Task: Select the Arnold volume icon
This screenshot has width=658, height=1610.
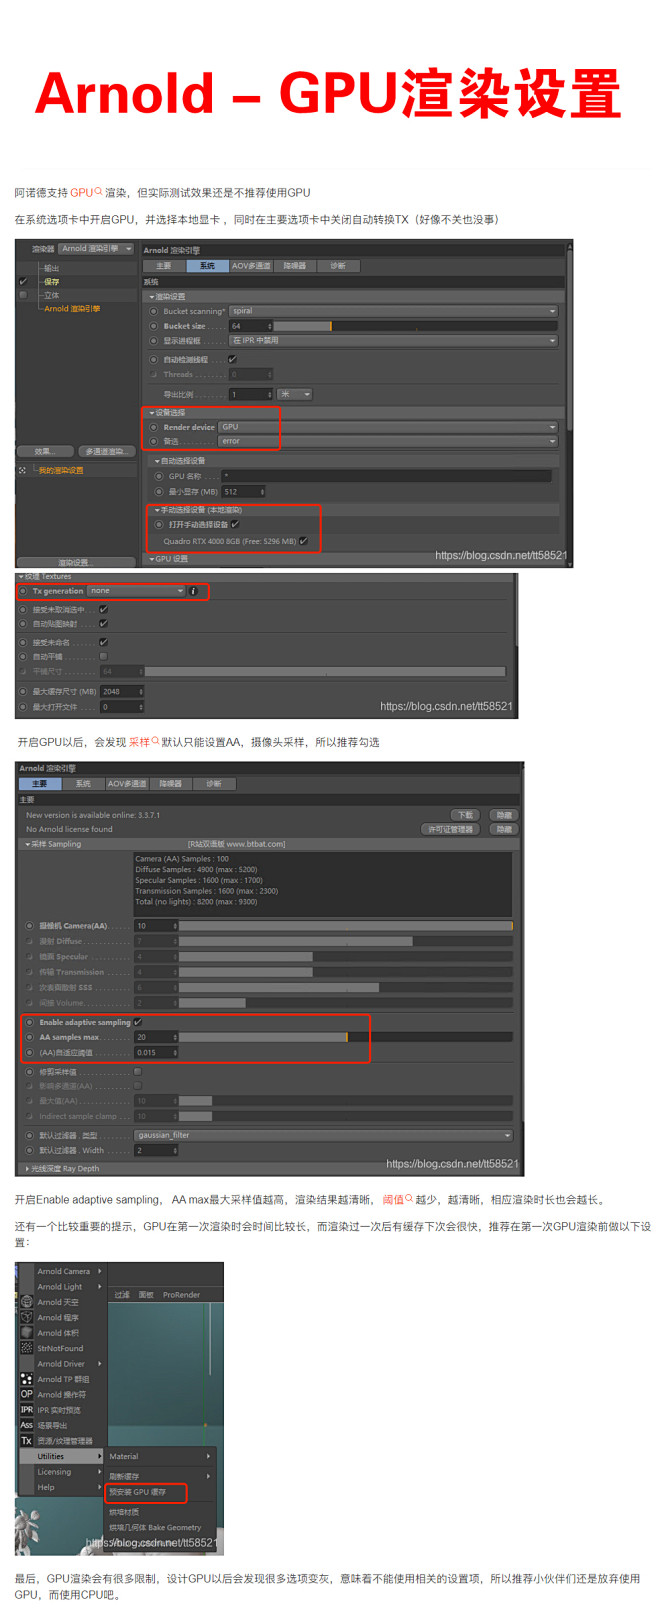Action: point(27,1333)
